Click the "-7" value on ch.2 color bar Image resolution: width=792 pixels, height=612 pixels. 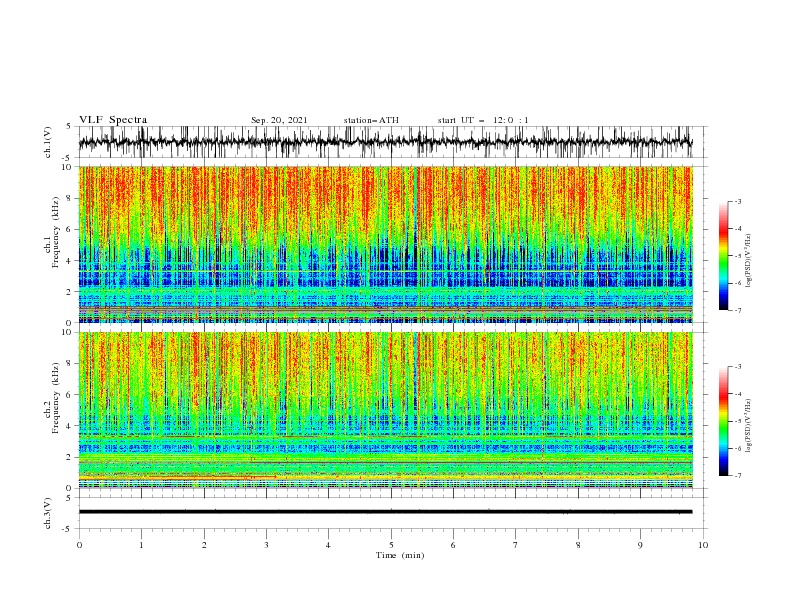[x=737, y=475]
